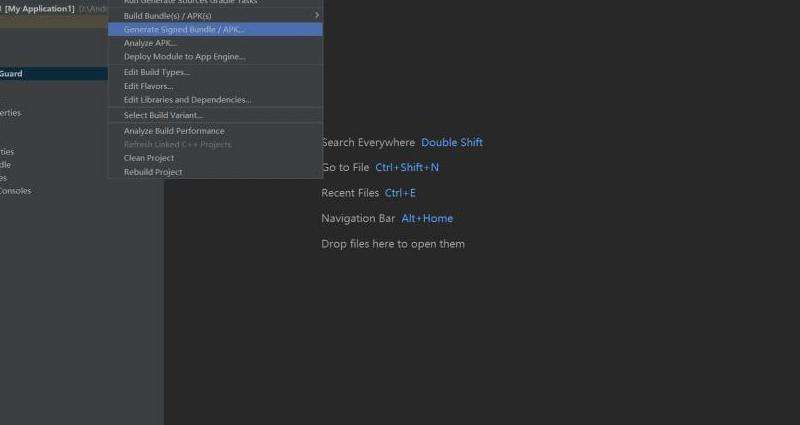Click the Ctrl+Shift+N shortcut text
The image size is (800, 425).
[407, 167]
